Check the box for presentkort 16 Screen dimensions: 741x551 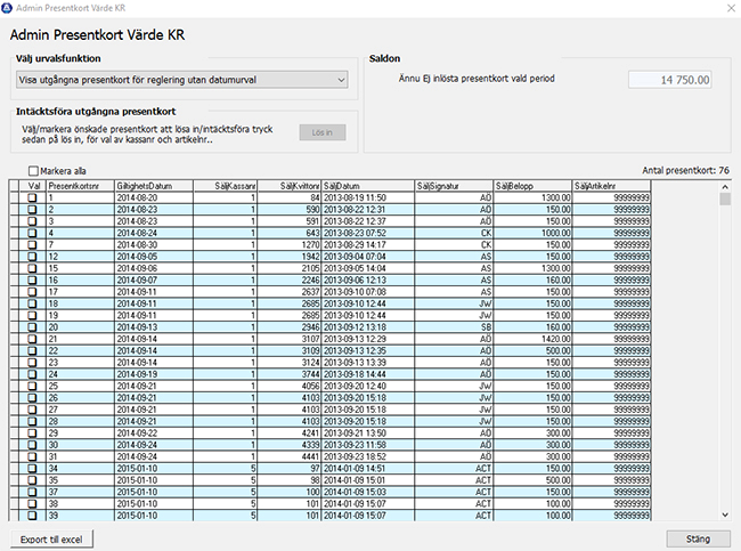point(32,280)
